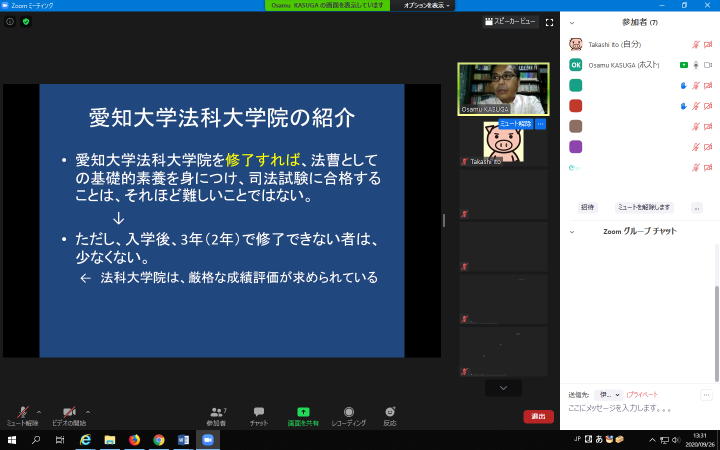Image resolution: width=720 pixels, height=450 pixels.
Task: Expand audio options arrow next to mute
Action: (x=39, y=411)
